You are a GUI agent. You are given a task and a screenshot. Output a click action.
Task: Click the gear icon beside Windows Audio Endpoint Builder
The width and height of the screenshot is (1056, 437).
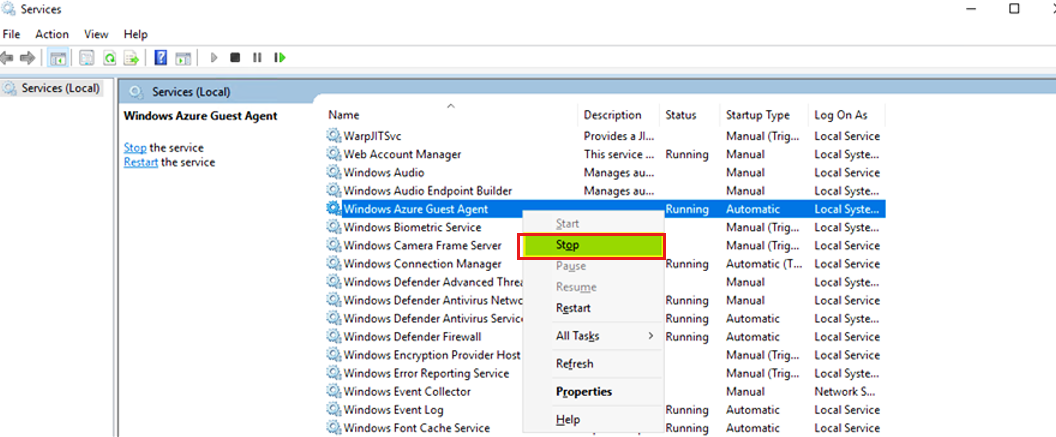(333, 191)
